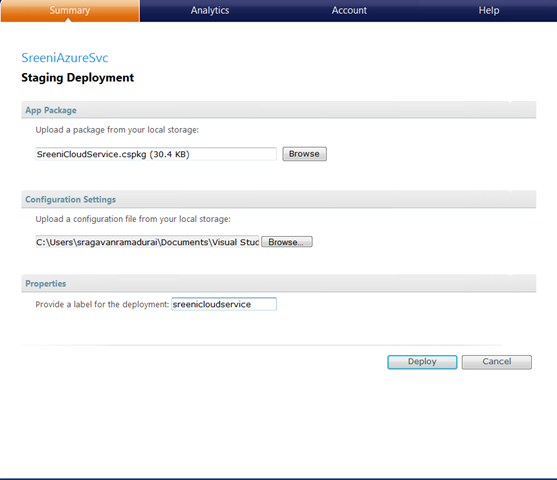Go to the Account tab
The height and width of the screenshot is (480, 557).
349,11
